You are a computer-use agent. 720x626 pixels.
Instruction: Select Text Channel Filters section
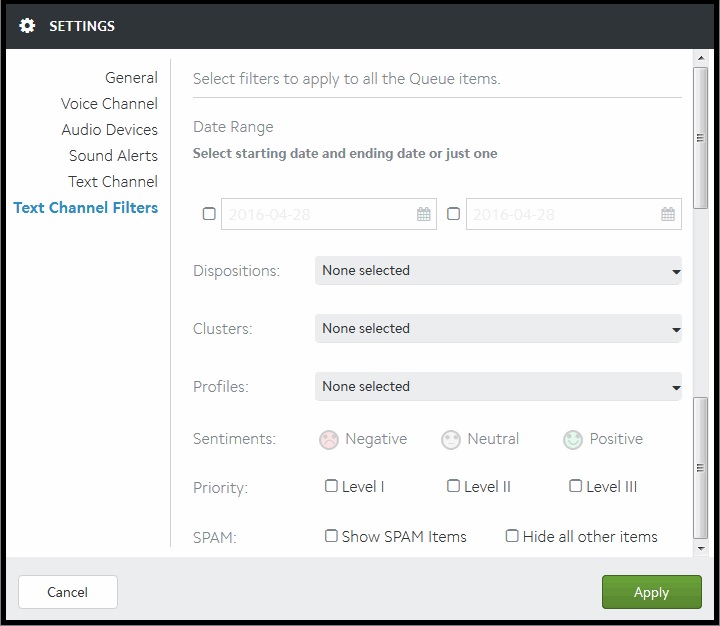coord(85,208)
